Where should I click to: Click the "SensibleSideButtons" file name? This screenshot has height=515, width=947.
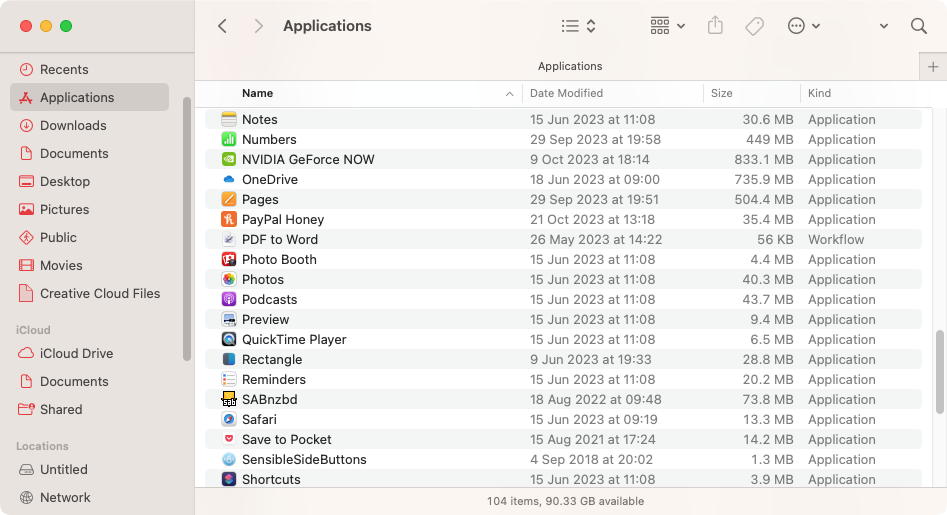[x=304, y=459]
